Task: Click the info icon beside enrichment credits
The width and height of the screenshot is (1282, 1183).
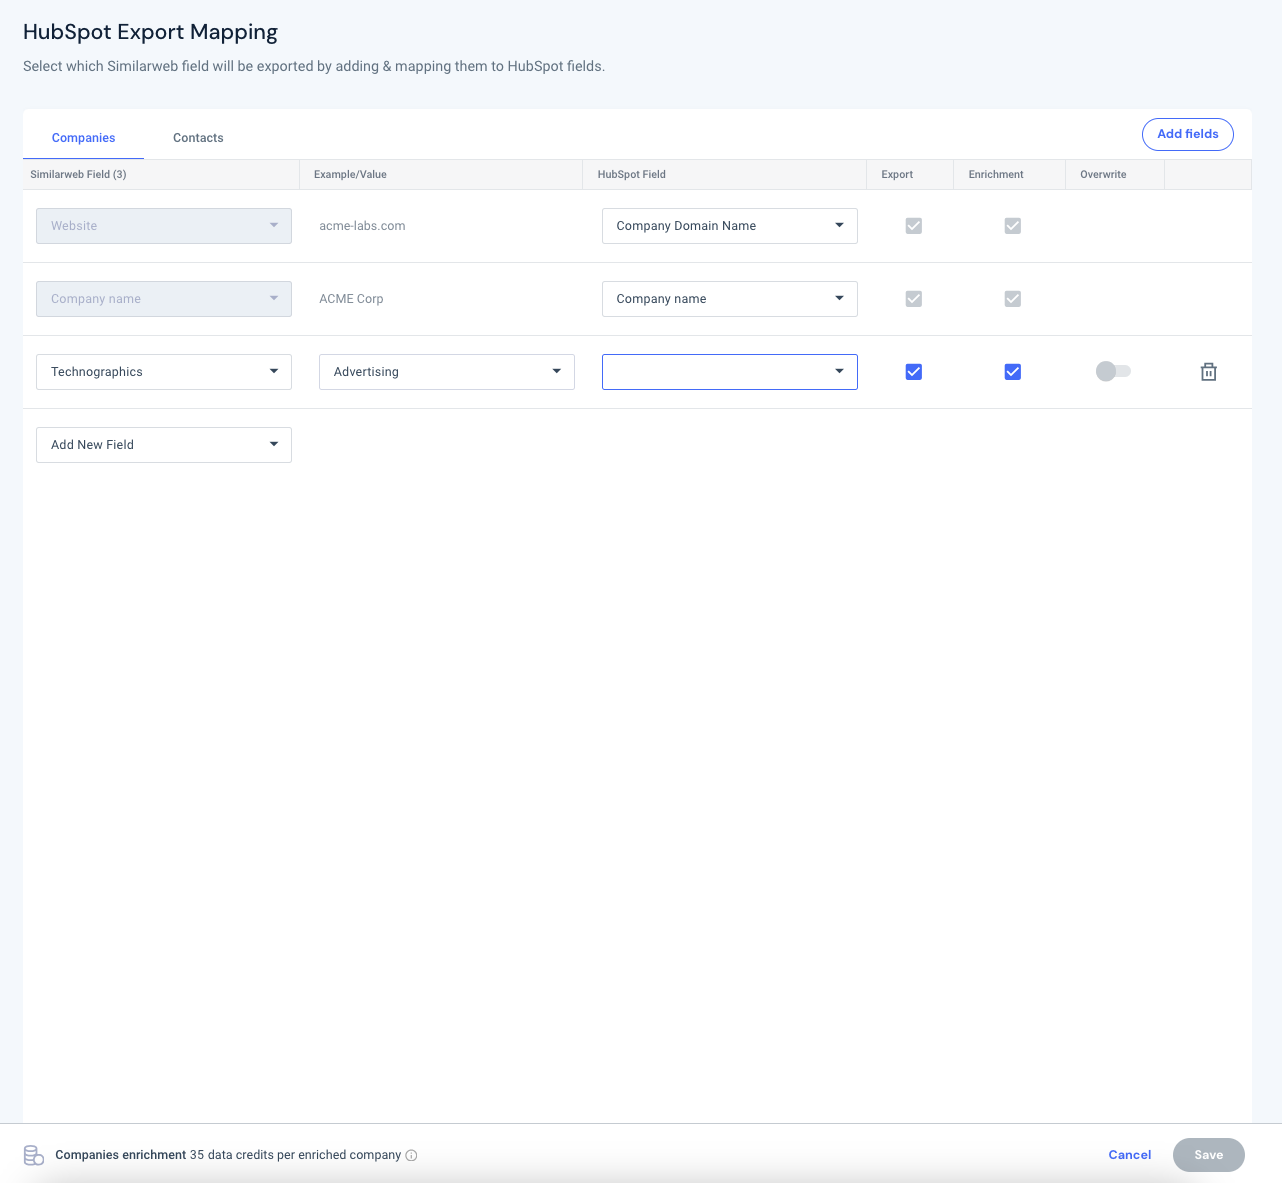Action: click(x=411, y=1155)
